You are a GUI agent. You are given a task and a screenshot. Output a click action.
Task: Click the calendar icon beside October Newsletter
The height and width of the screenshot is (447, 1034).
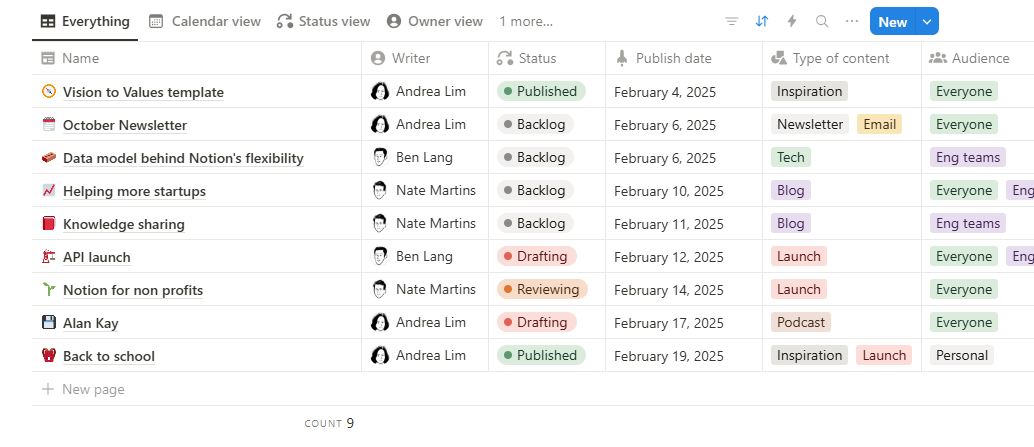pos(49,125)
